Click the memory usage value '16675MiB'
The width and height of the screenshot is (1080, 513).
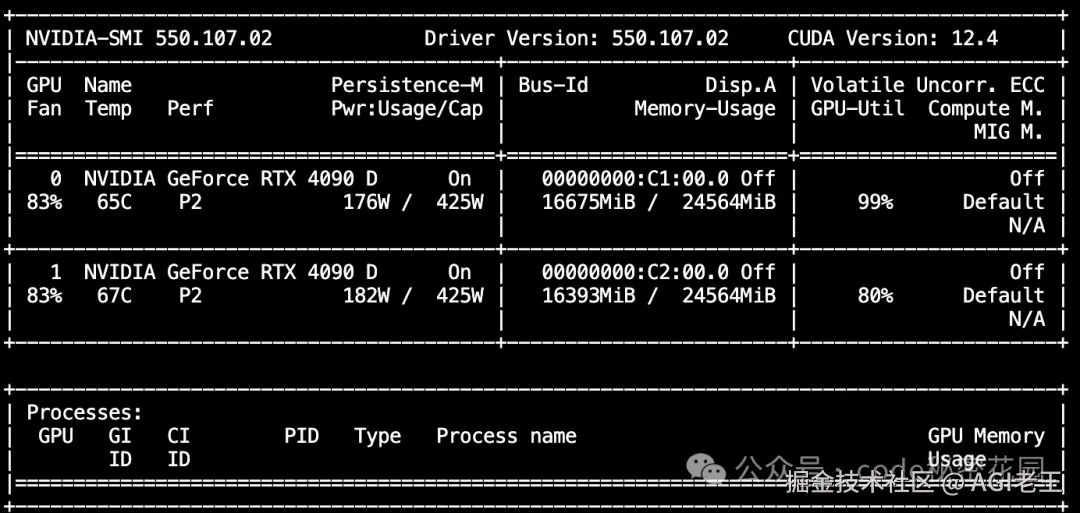588,202
